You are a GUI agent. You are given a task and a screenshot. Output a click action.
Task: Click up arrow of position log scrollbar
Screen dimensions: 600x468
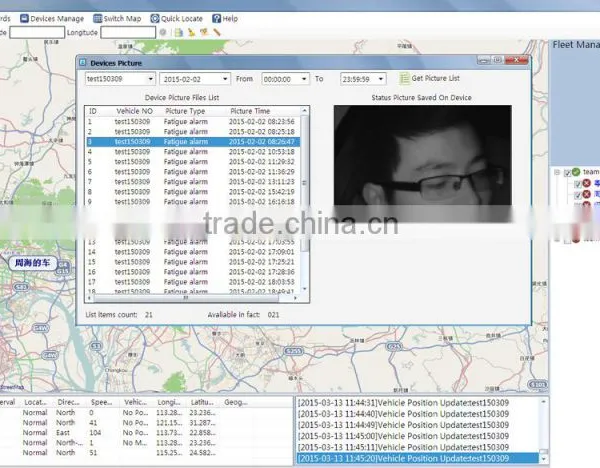click(543, 402)
